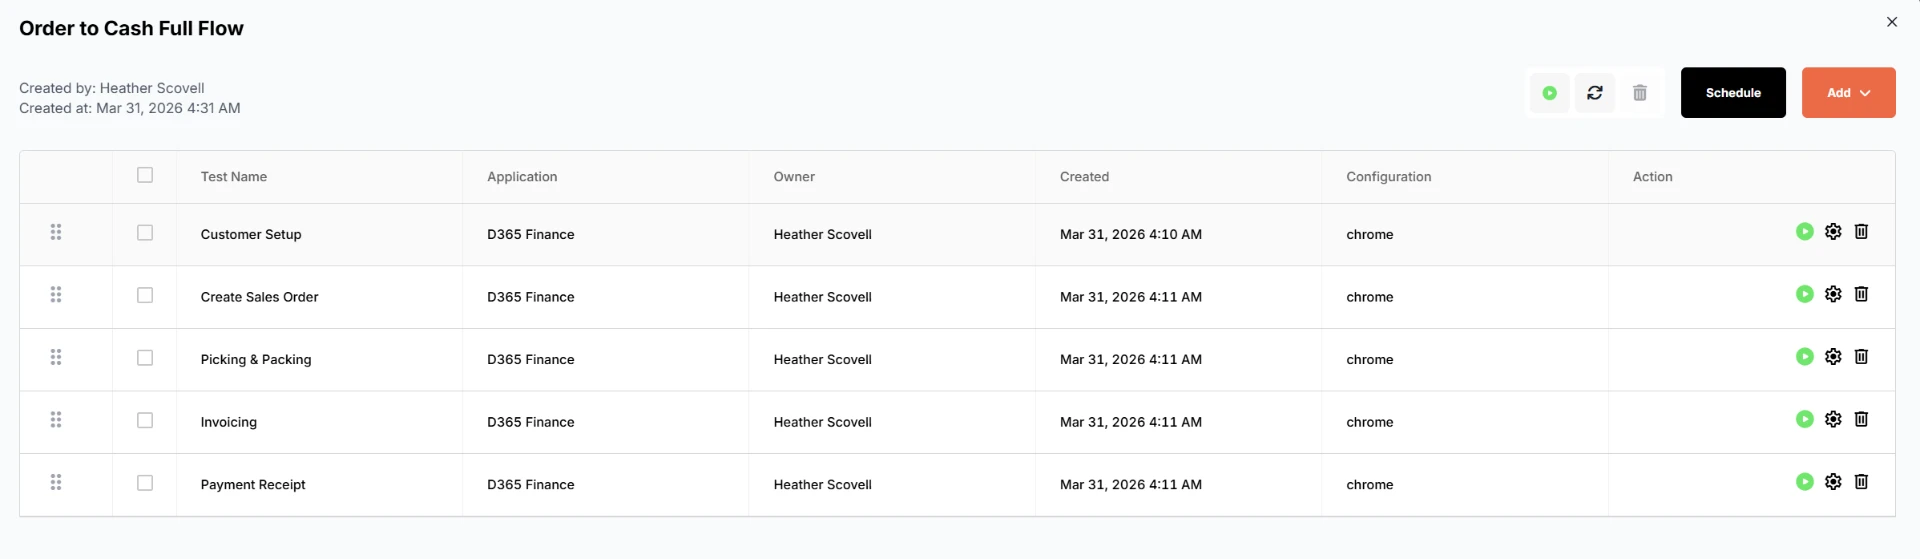Click the Owner column header
Image resolution: width=1920 pixels, height=559 pixels.
794,177
